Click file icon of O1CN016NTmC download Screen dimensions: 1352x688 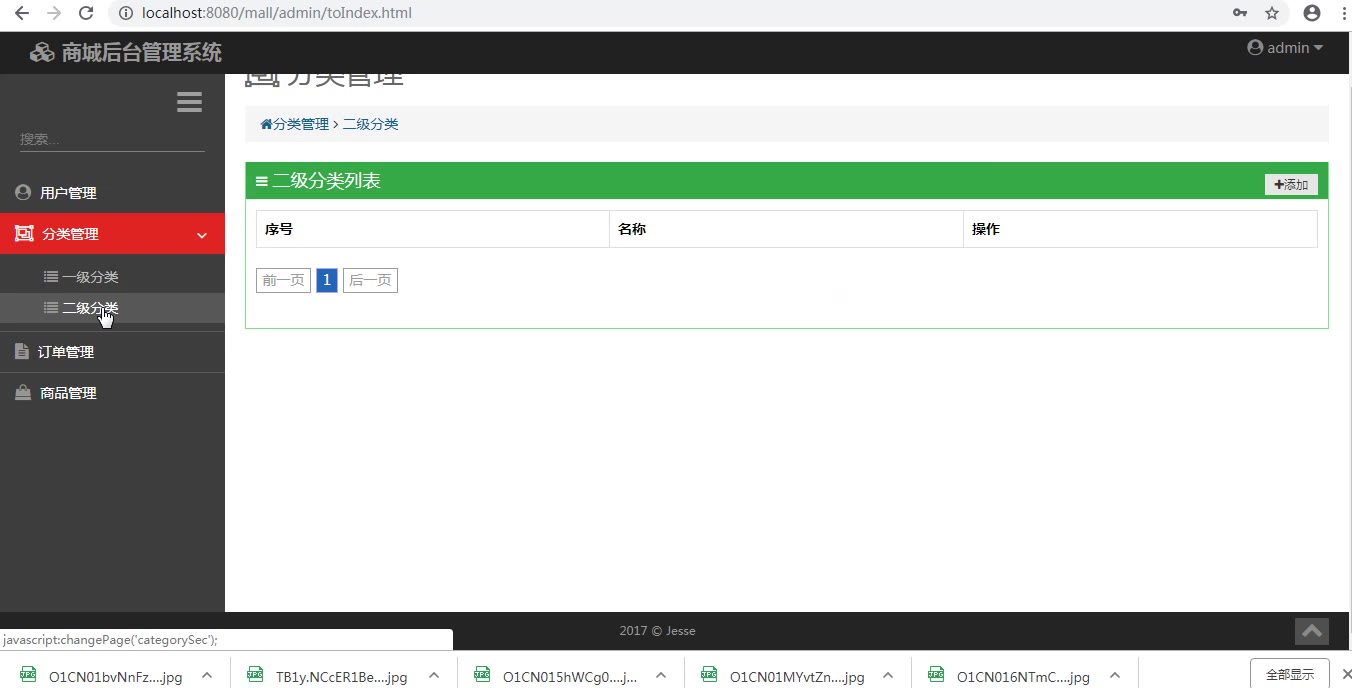click(x=936, y=675)
